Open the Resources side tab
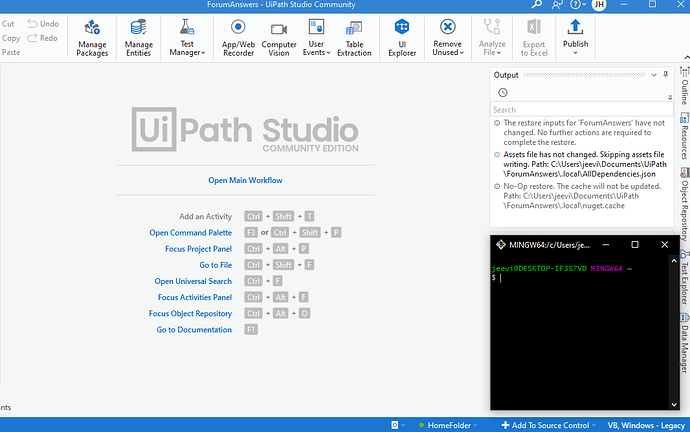 684,136
